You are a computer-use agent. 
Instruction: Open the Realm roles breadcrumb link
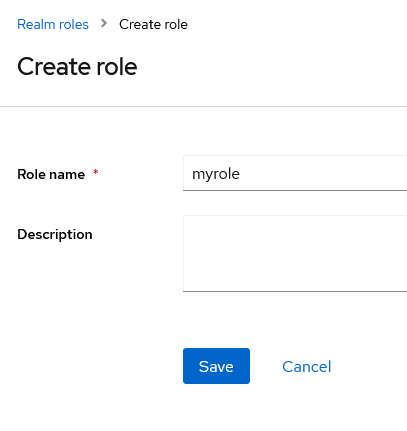pyautogui.click(x=53, y=24)
